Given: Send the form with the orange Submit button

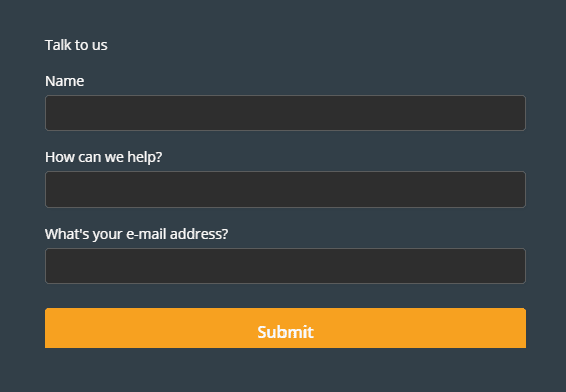Looking at the screenshot, I should 285,328.
